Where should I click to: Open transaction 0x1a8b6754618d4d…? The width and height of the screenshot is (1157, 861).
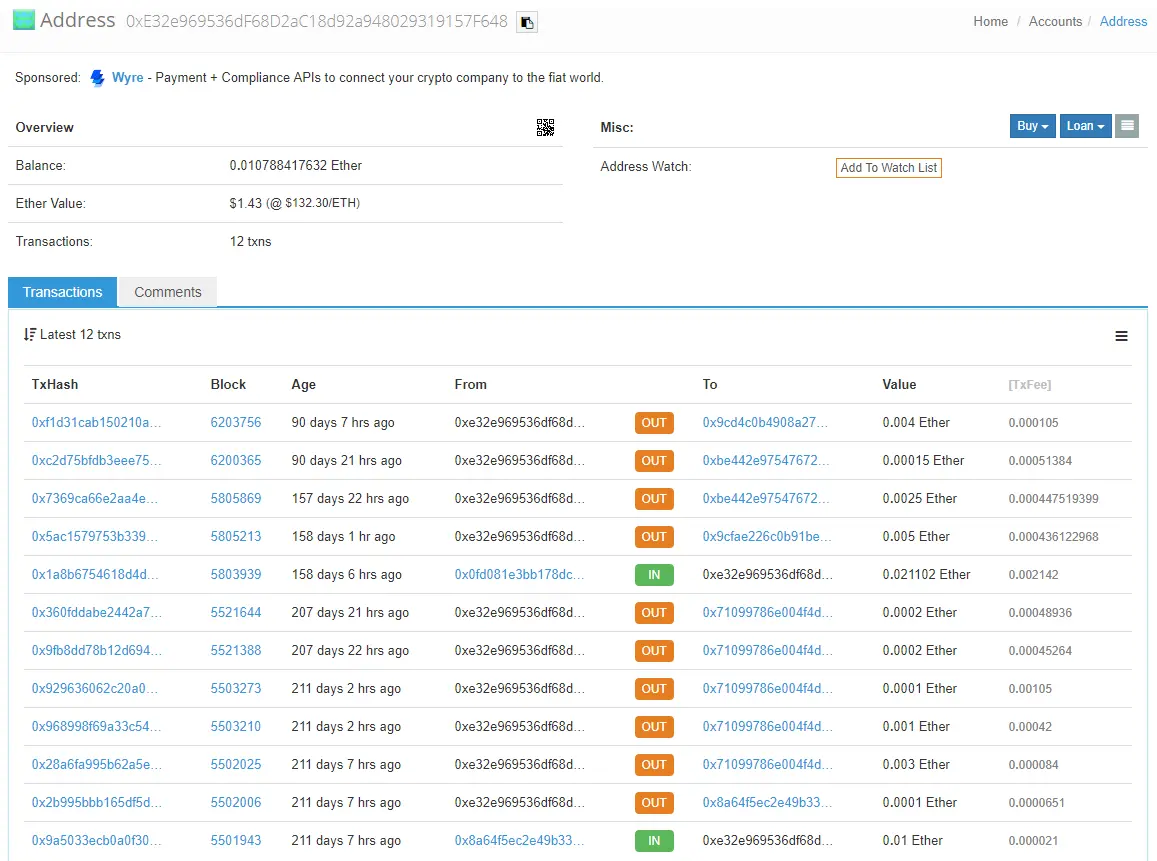pos(94,575)
